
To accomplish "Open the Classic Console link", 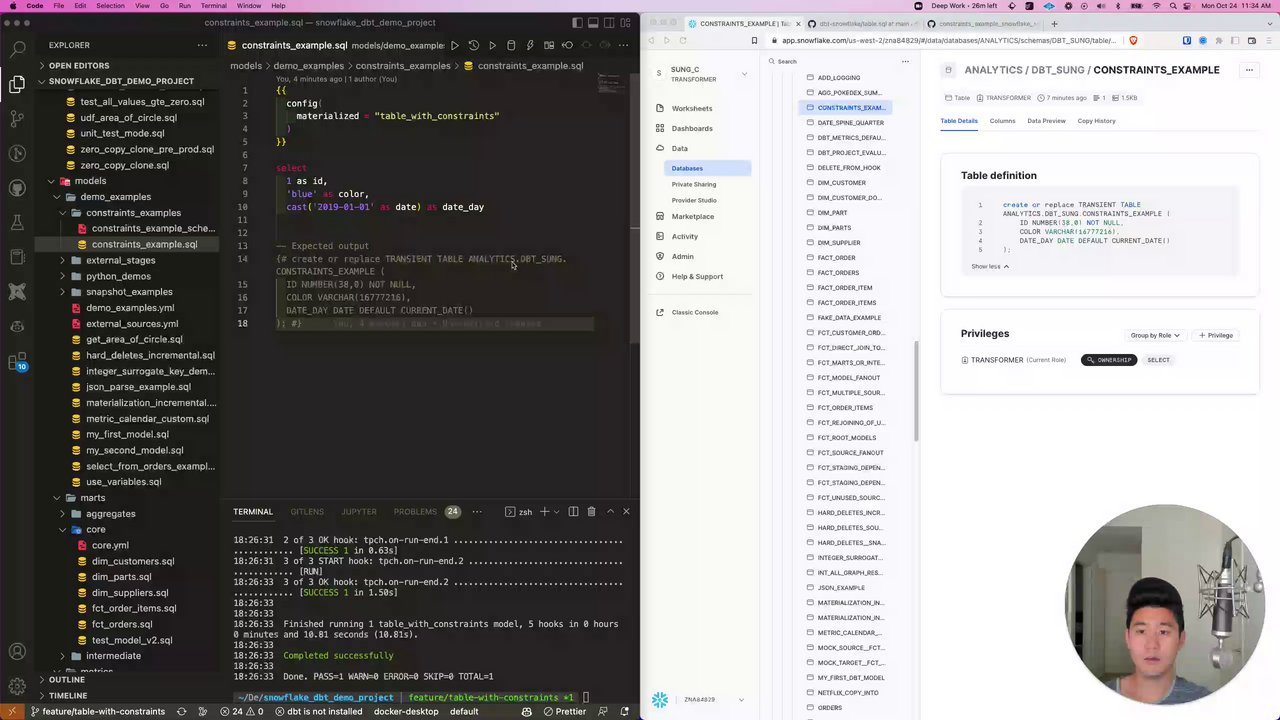I will point(695,312).
